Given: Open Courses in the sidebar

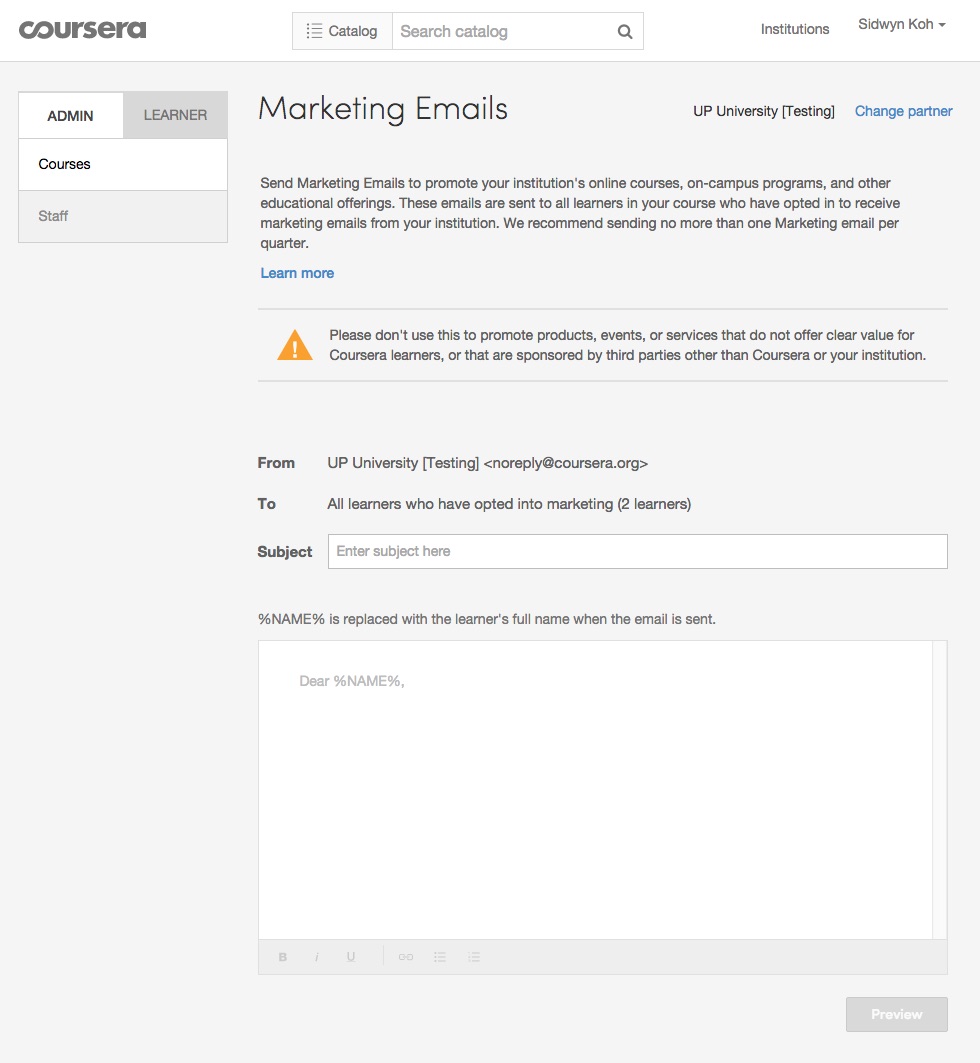Looking at the screenshot, I should pyautogui.click(x=65, y=164).
